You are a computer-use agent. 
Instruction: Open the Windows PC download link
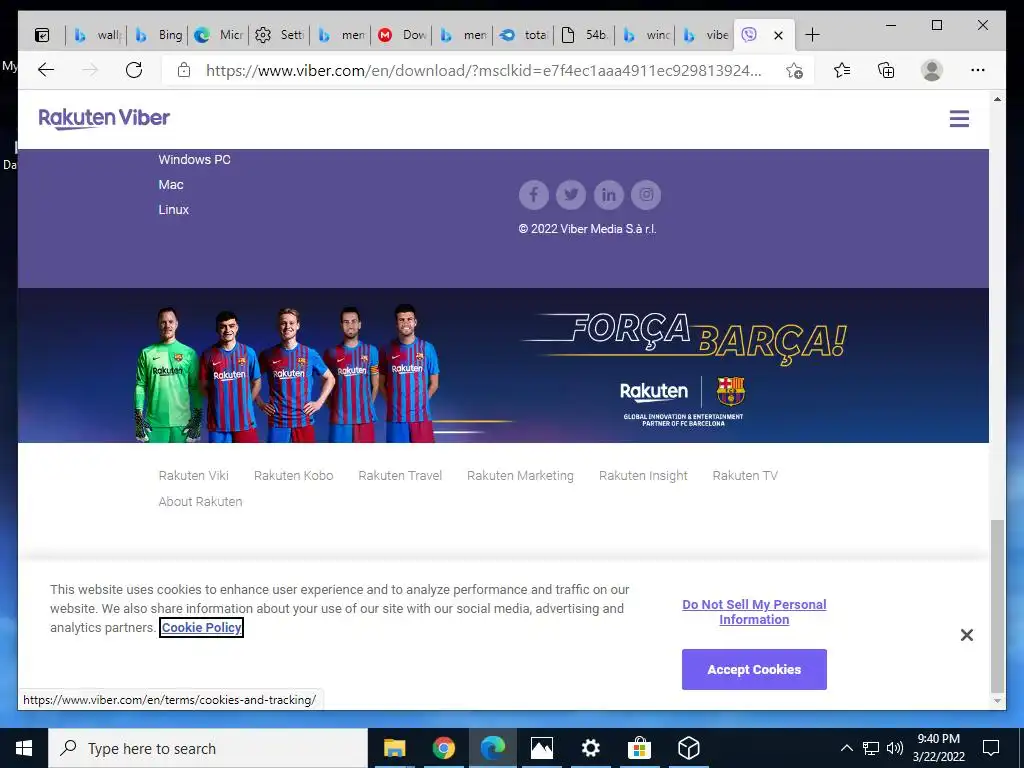[x=194, y=159]
